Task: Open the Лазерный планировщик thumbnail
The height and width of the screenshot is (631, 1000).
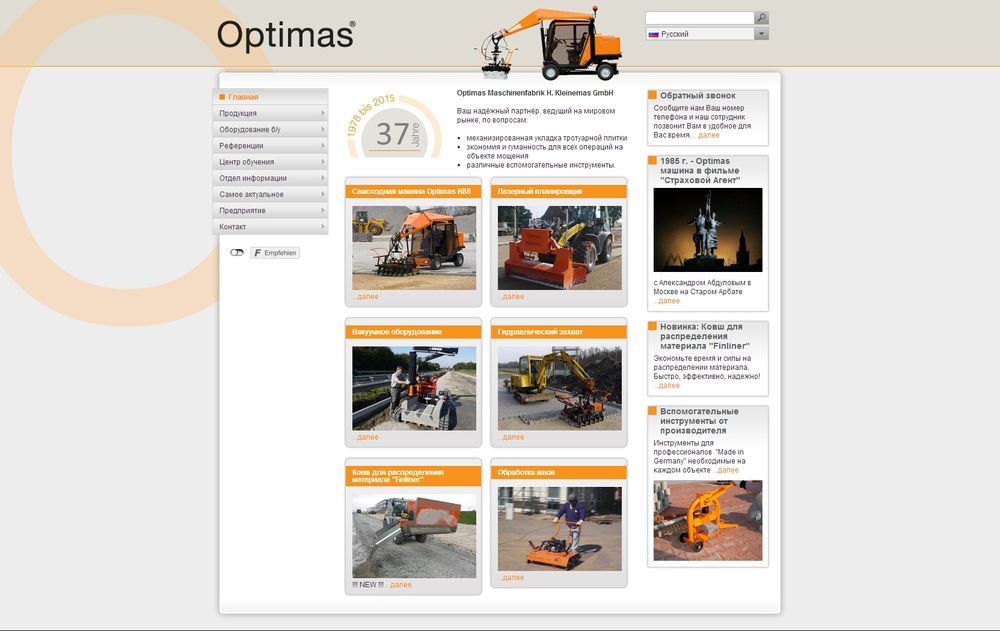Action: click(x=559, y=248)
